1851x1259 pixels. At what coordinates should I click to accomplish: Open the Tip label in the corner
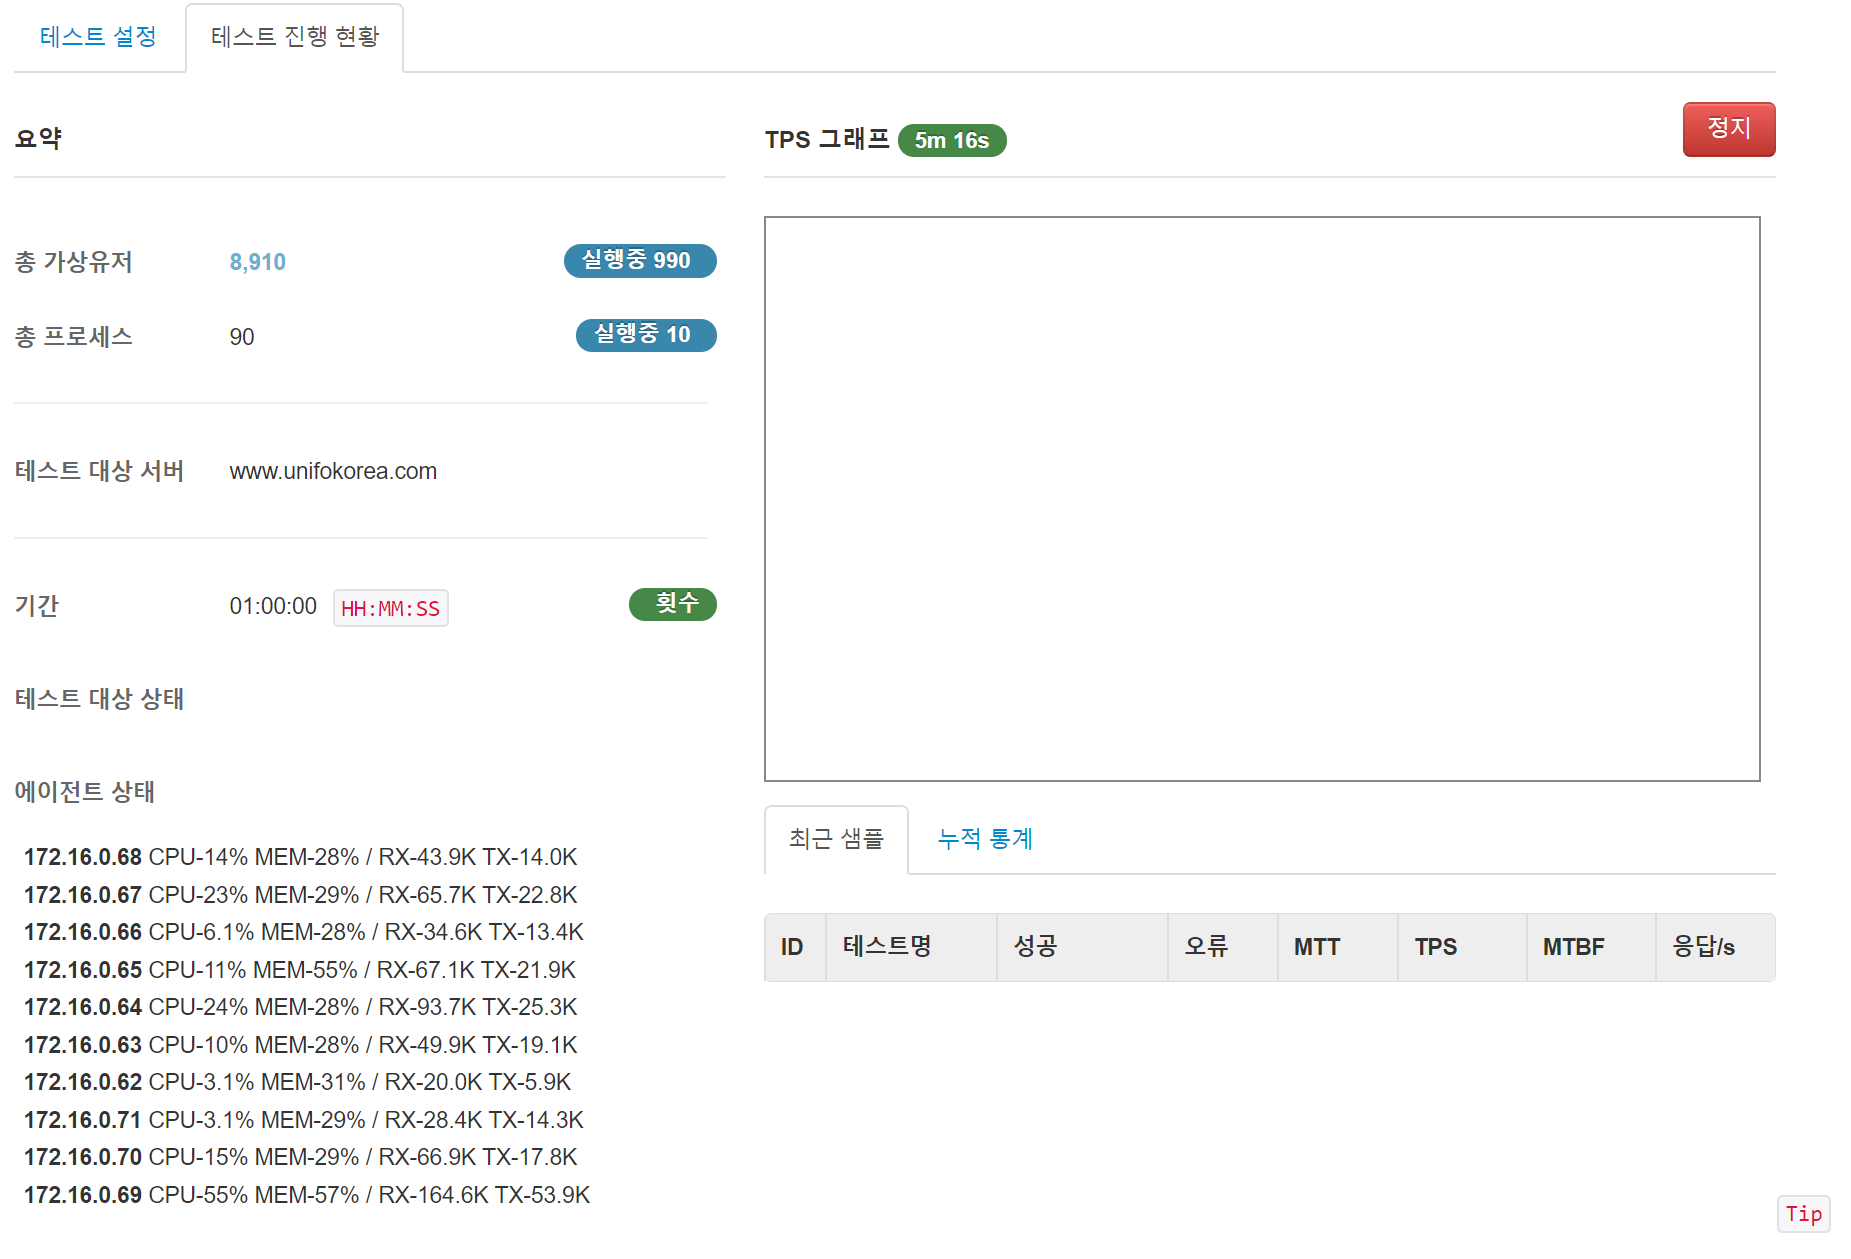[1803, 1214]
